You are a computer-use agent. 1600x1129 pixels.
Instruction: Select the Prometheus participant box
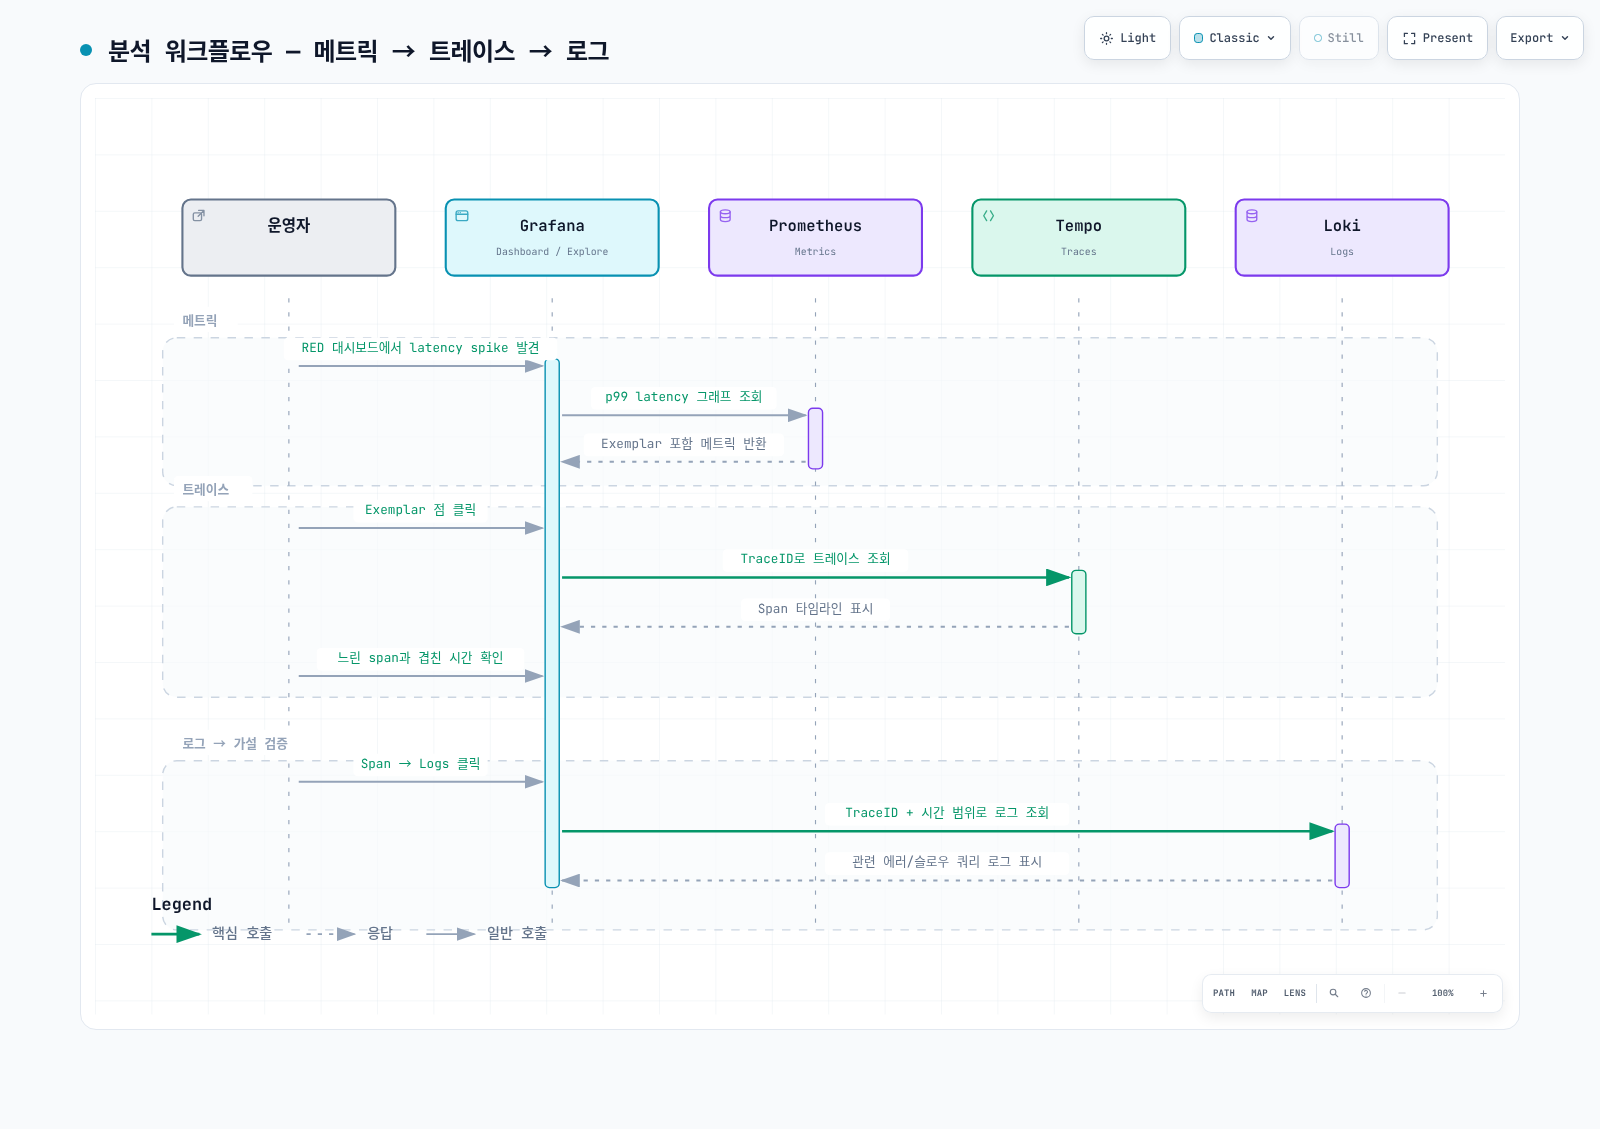click(815, 238)
